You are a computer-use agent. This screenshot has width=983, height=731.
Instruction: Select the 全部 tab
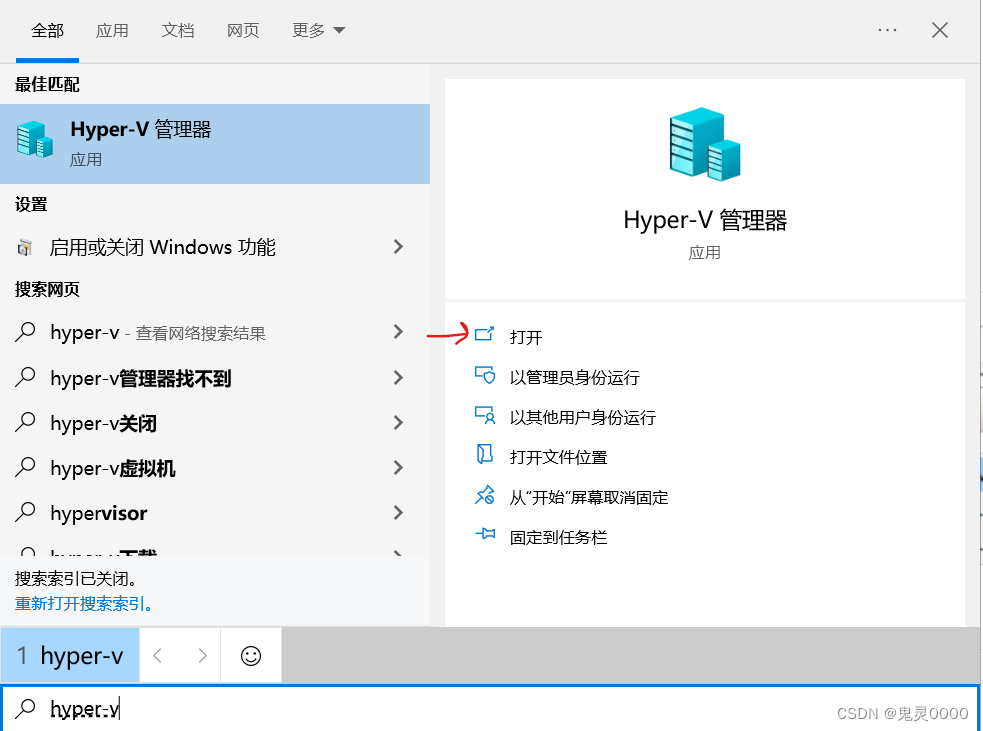pos(48,30)
